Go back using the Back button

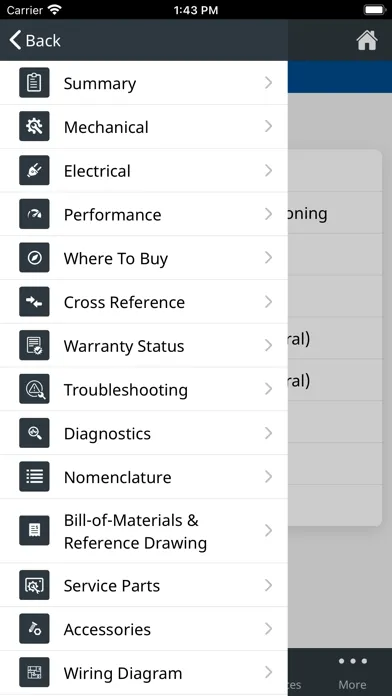pyautogui.click(x=35, y=40)
